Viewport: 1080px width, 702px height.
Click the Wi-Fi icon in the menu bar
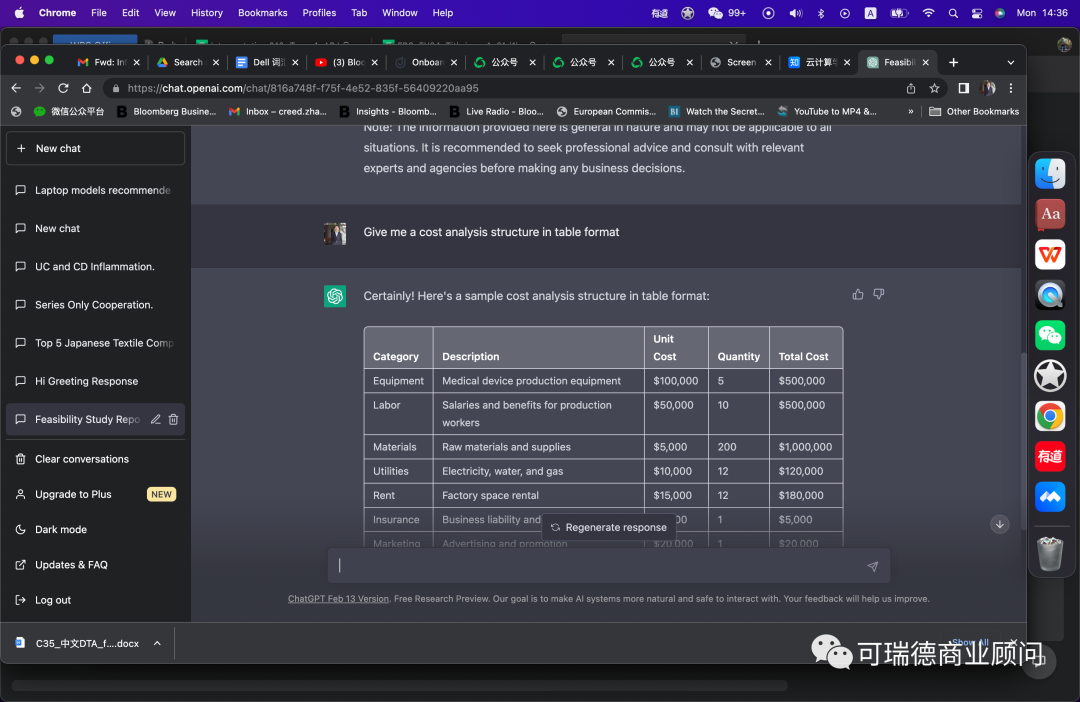coord(928,13)
